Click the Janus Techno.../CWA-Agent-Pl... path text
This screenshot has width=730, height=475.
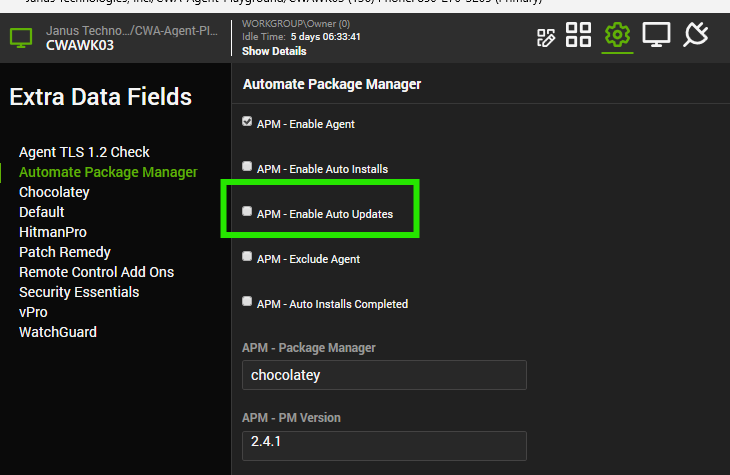coord(132,31)
